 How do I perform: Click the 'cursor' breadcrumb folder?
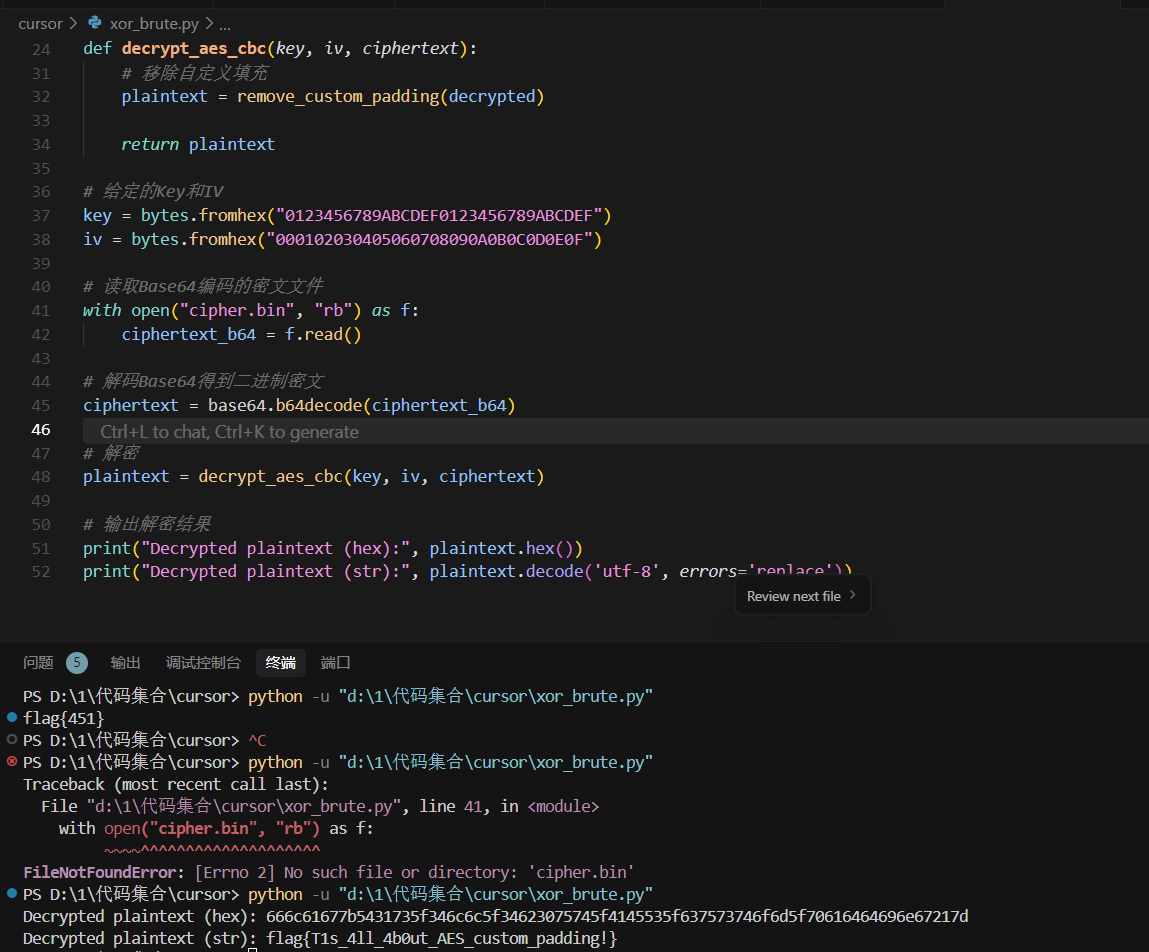(40, 23)
